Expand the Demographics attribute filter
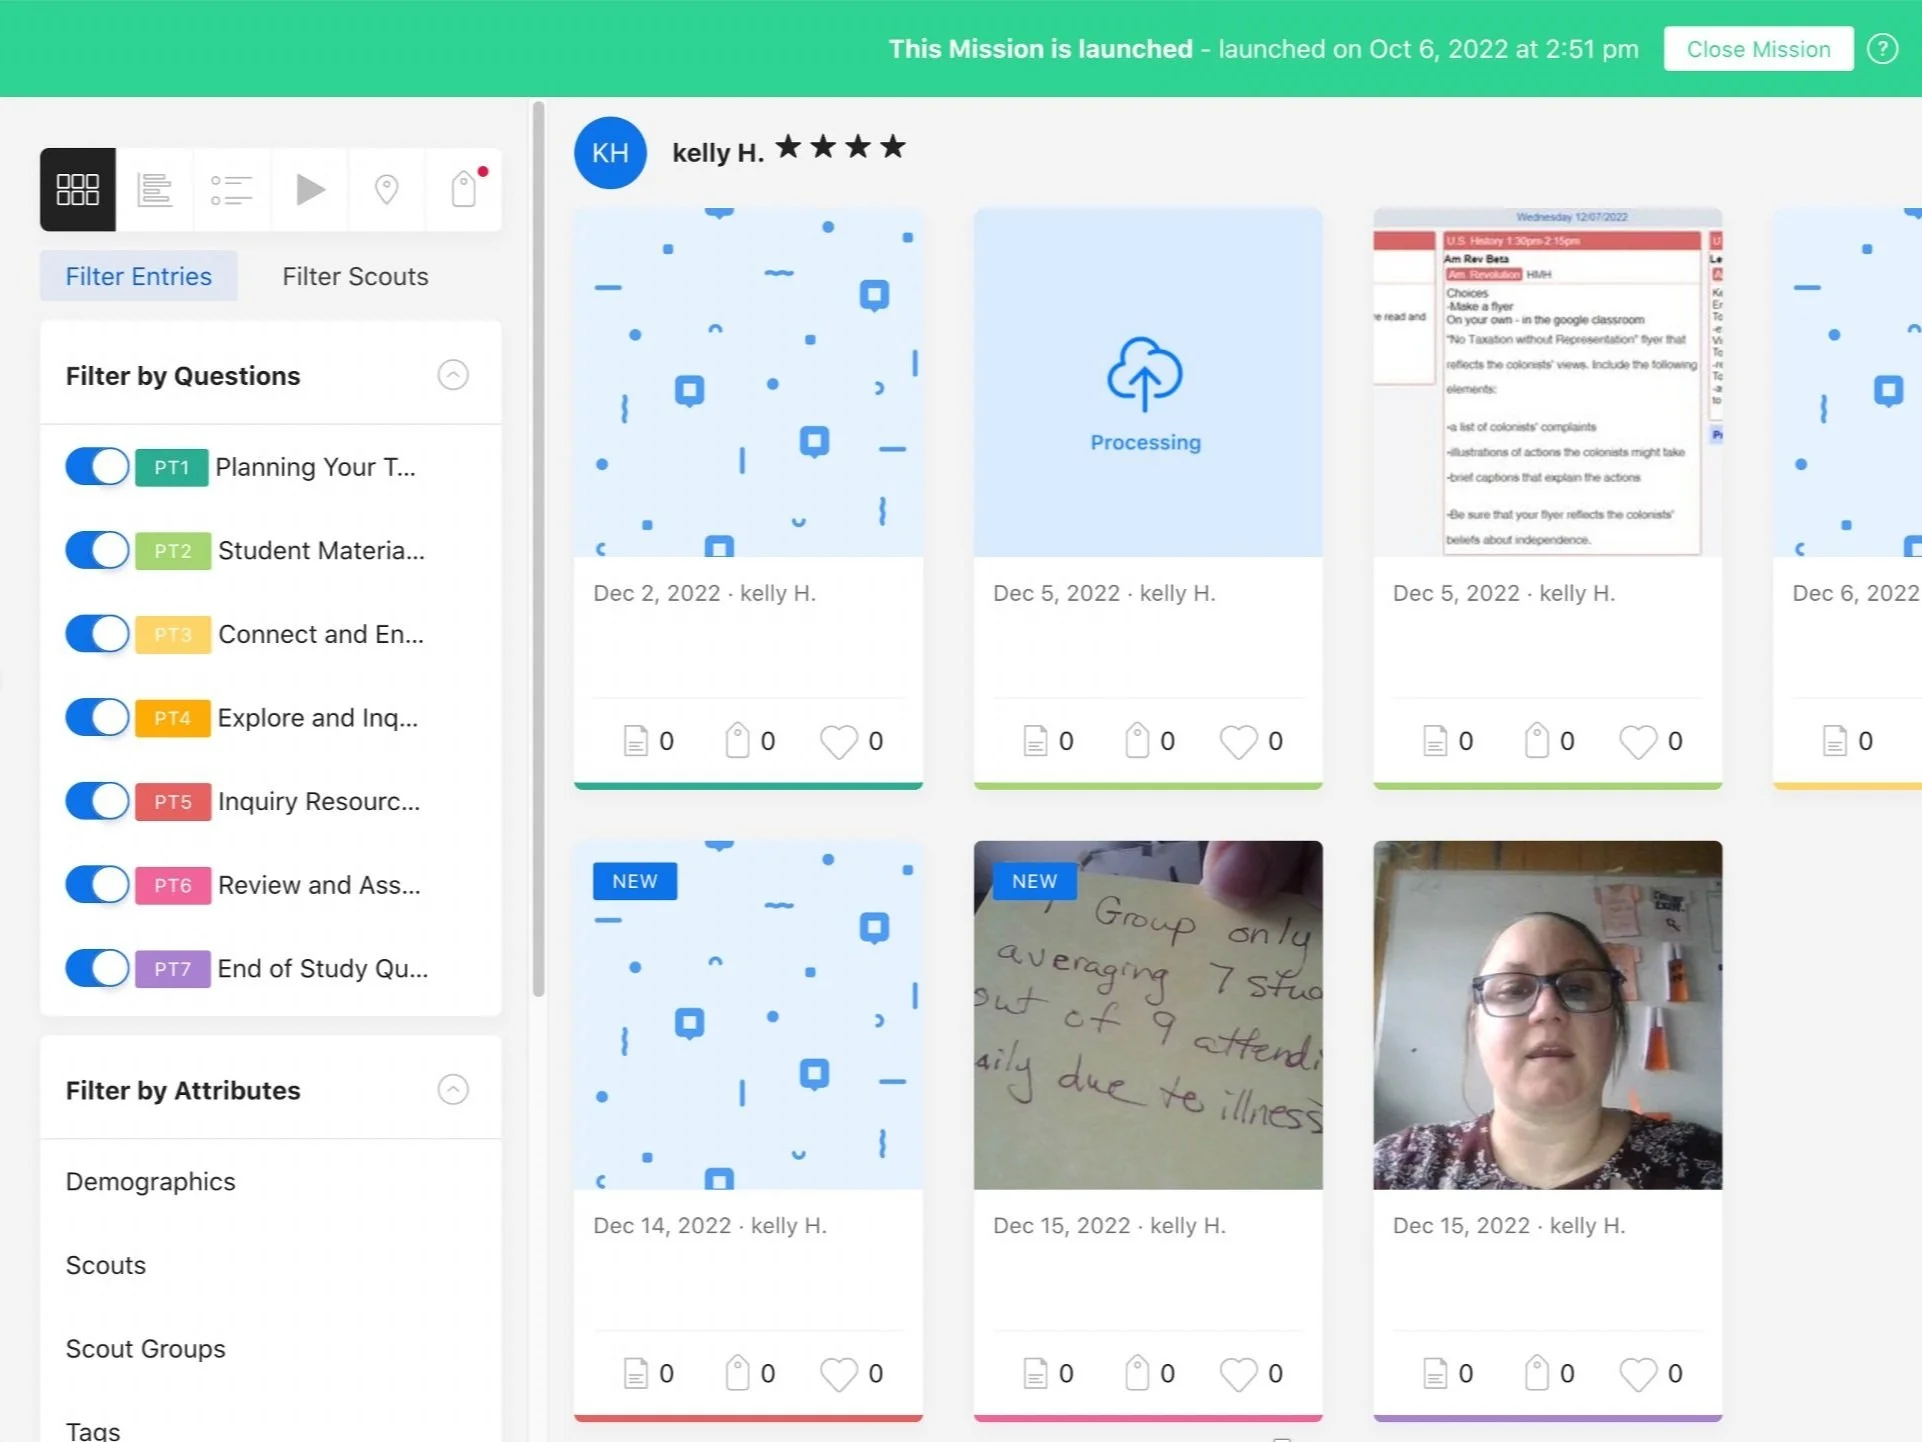The image size is (1922, 1442). [x=151, y=1181]
